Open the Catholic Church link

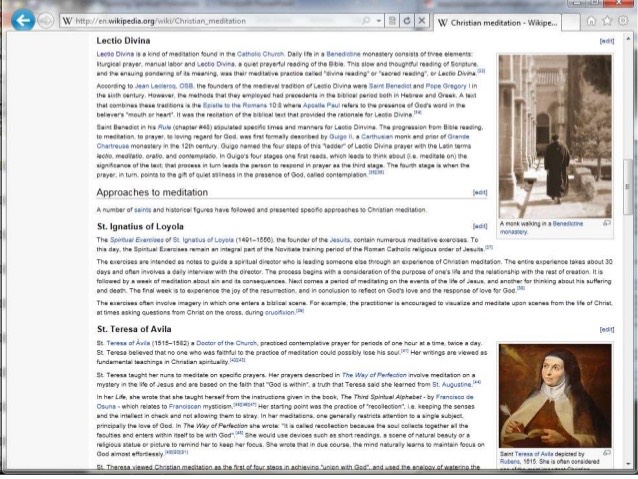260,54
